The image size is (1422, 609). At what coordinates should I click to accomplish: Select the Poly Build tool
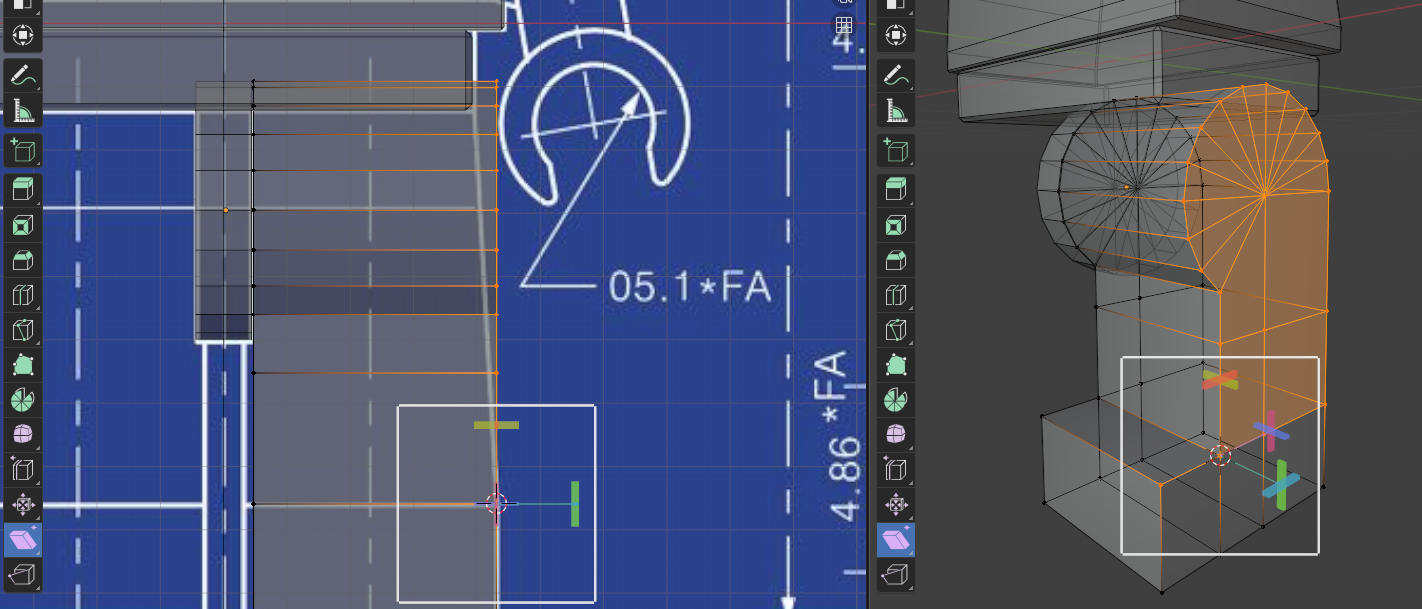coord(22,365)
